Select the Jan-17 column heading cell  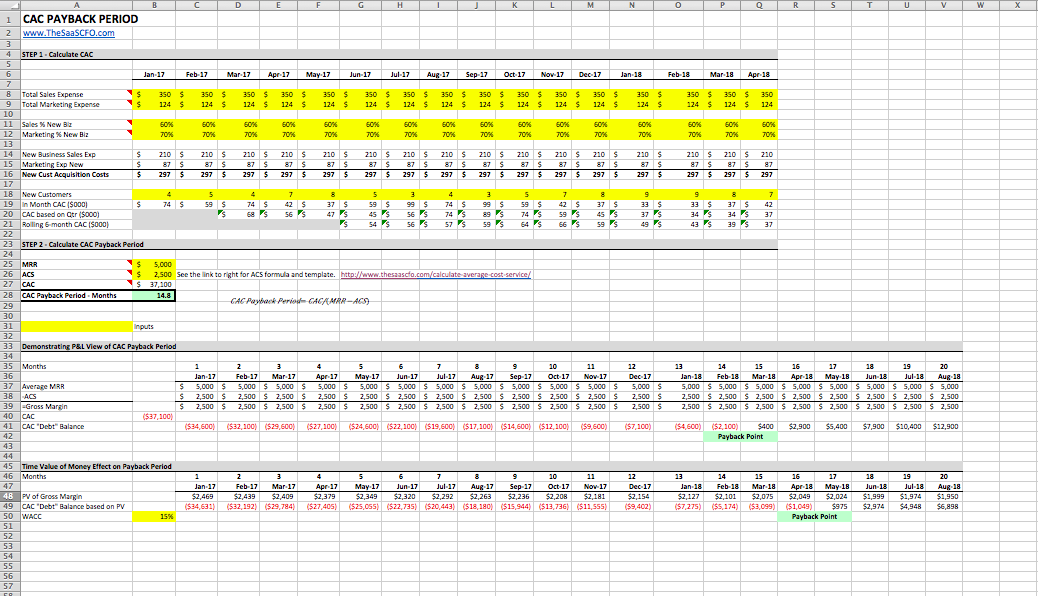pos(155,73)
